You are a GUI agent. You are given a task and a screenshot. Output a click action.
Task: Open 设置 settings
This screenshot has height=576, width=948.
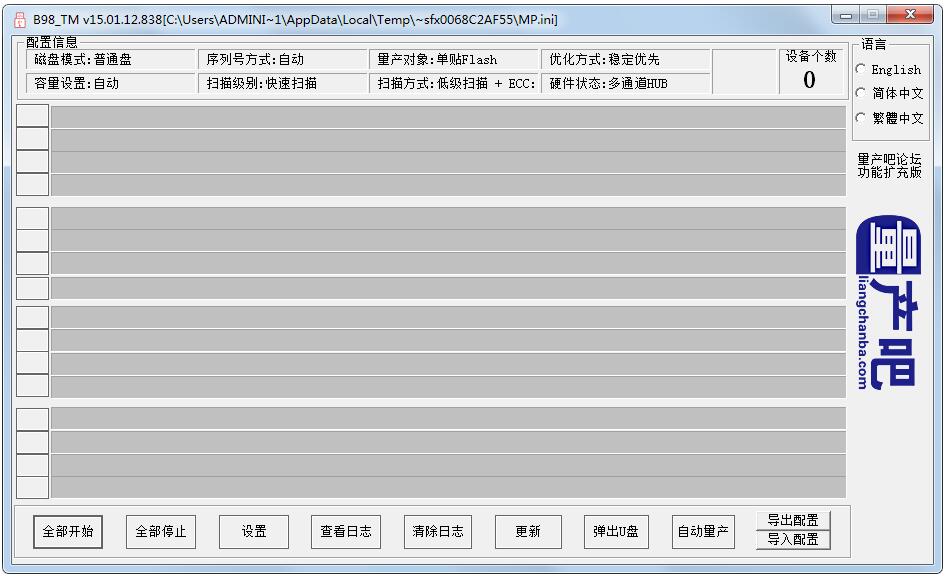pos(254,531)
